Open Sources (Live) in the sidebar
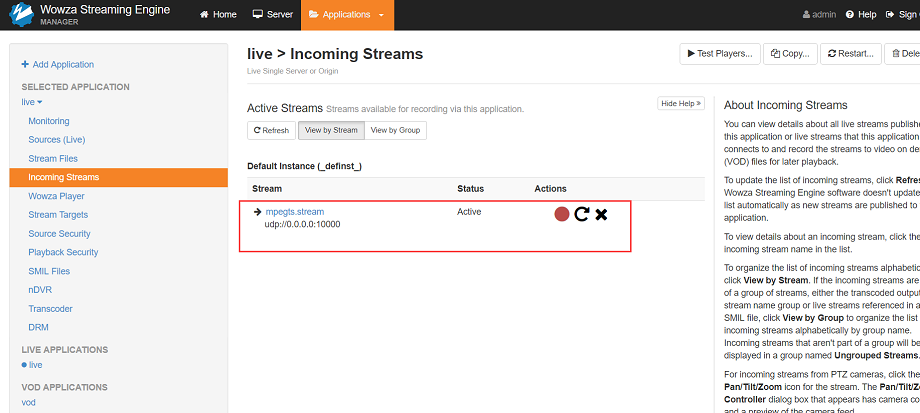The height and width of the screenshot is (413, 920). coord(57,140)
